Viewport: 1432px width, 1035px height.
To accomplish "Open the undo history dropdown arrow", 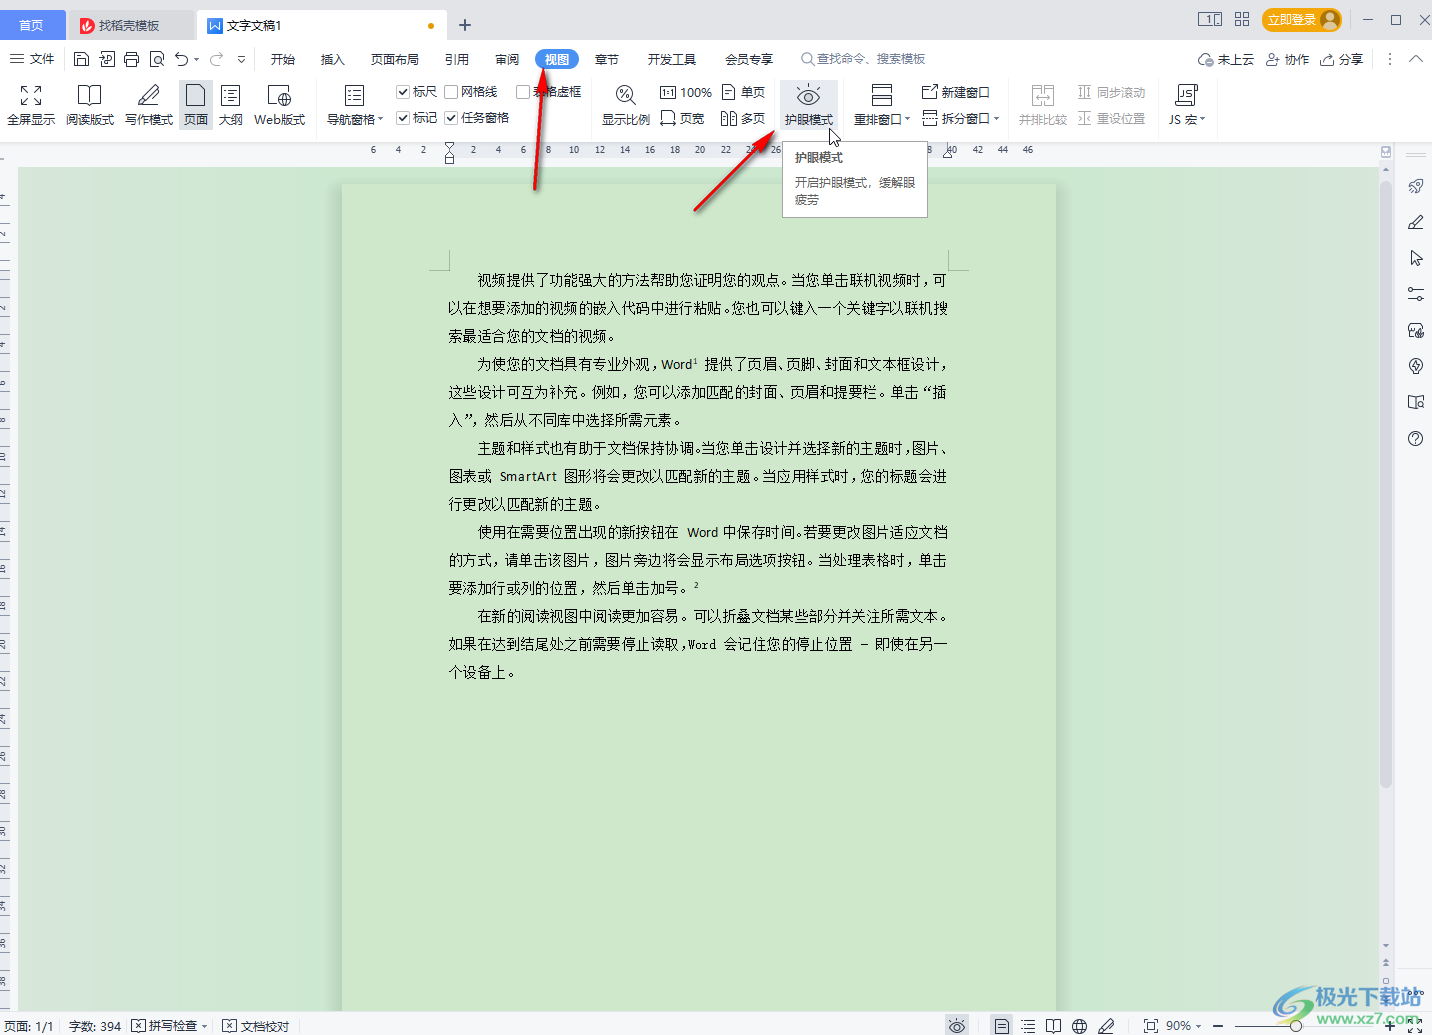I will 197,60.
